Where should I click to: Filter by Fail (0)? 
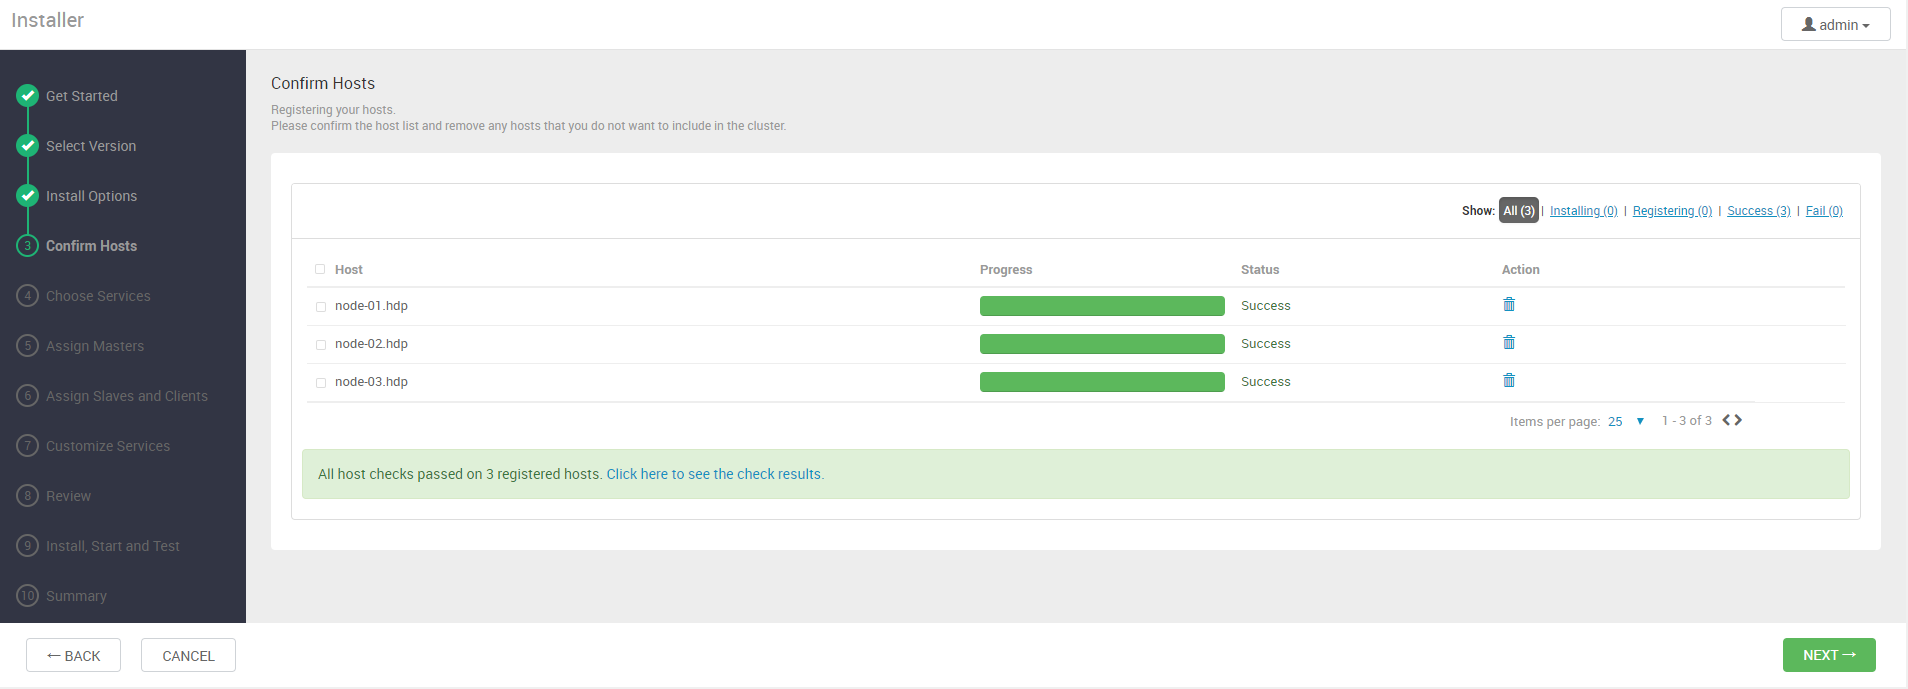tap(1824, 211)
